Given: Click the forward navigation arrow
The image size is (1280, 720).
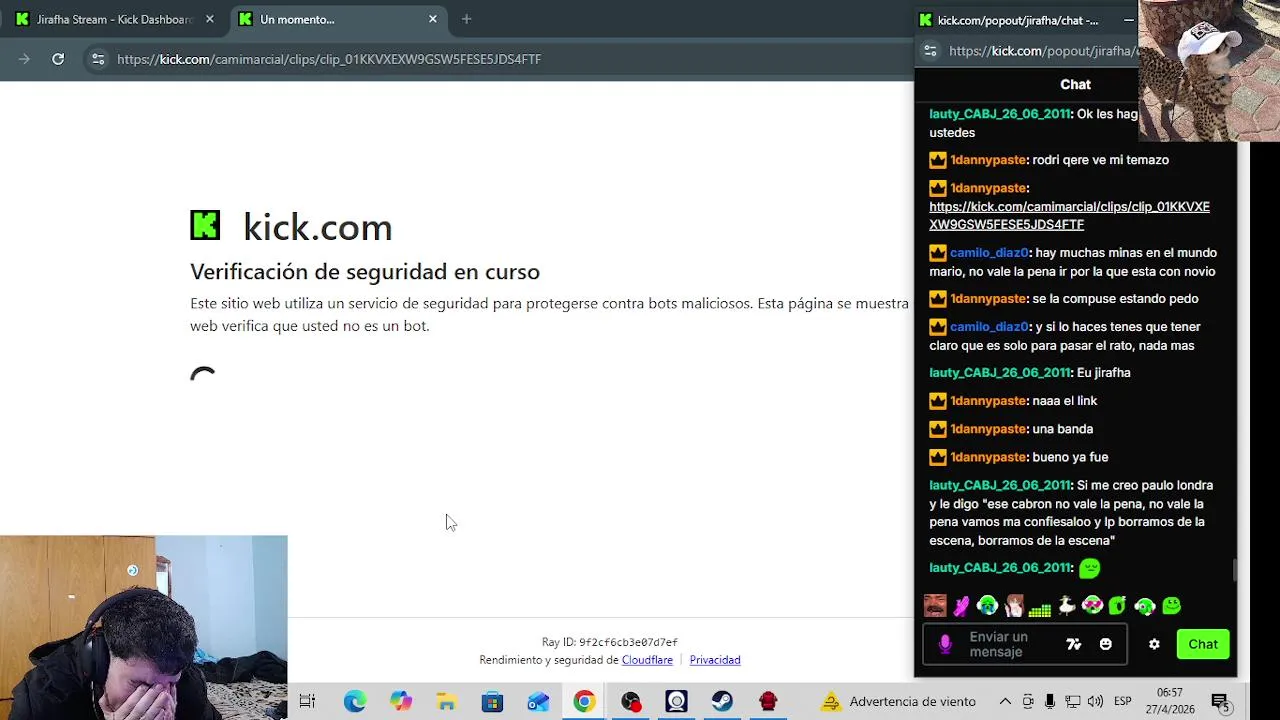Looking at the screenshot, I should point(24,59).
